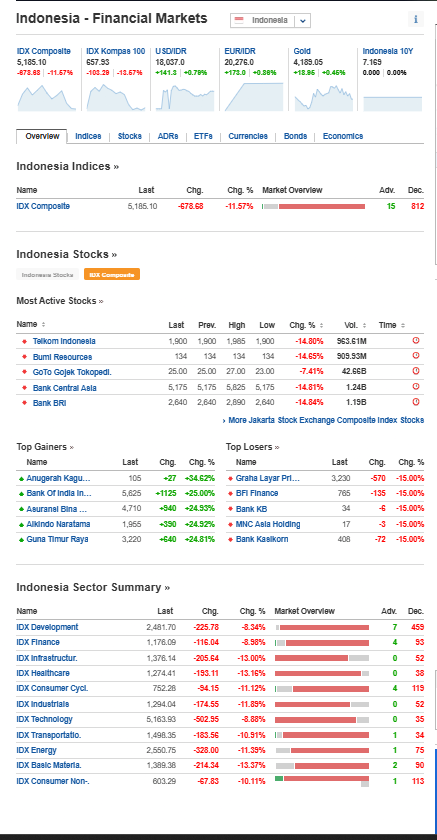Click -14.81% change for Bank Central Asia
The width and height of the screenshot is (437, 840).
(308, 387)
